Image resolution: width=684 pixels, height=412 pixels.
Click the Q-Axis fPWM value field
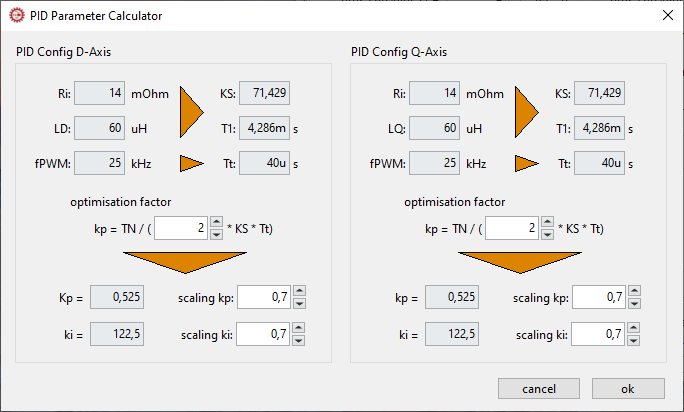pos(434,163)
